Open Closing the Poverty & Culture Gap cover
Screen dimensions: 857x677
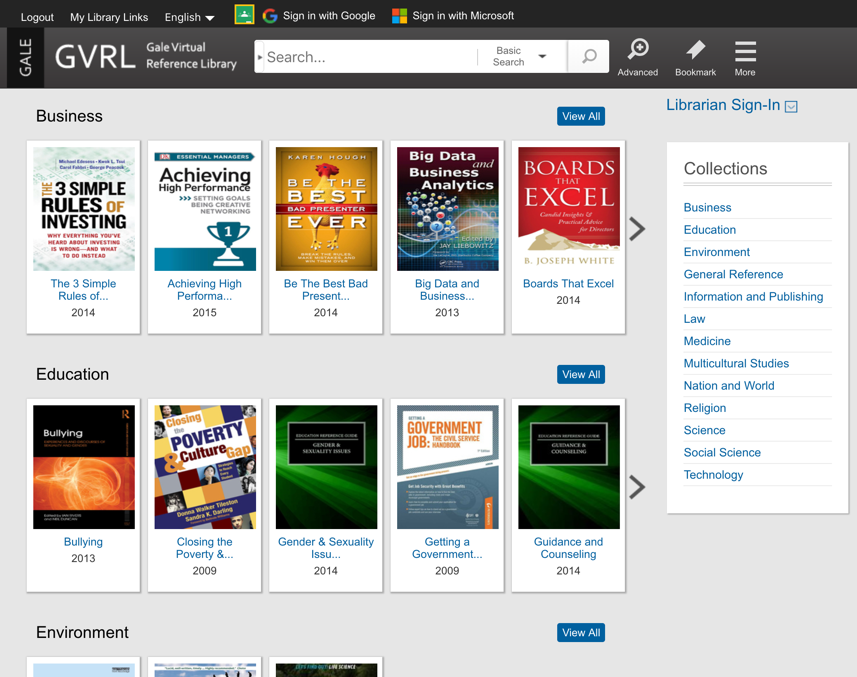205,467
